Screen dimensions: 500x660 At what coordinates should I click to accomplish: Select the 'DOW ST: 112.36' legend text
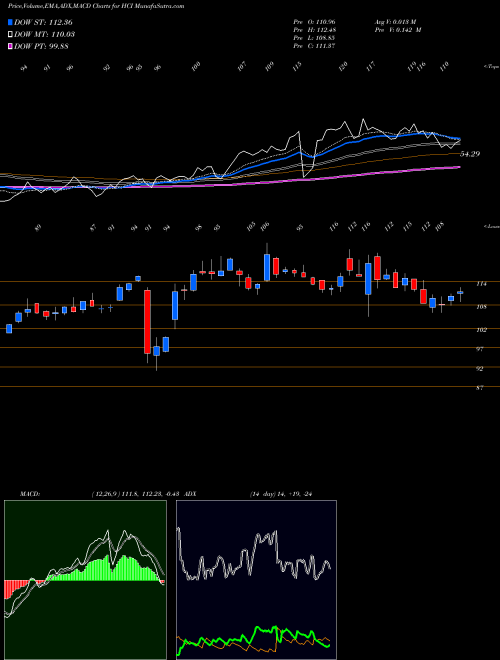44,22
